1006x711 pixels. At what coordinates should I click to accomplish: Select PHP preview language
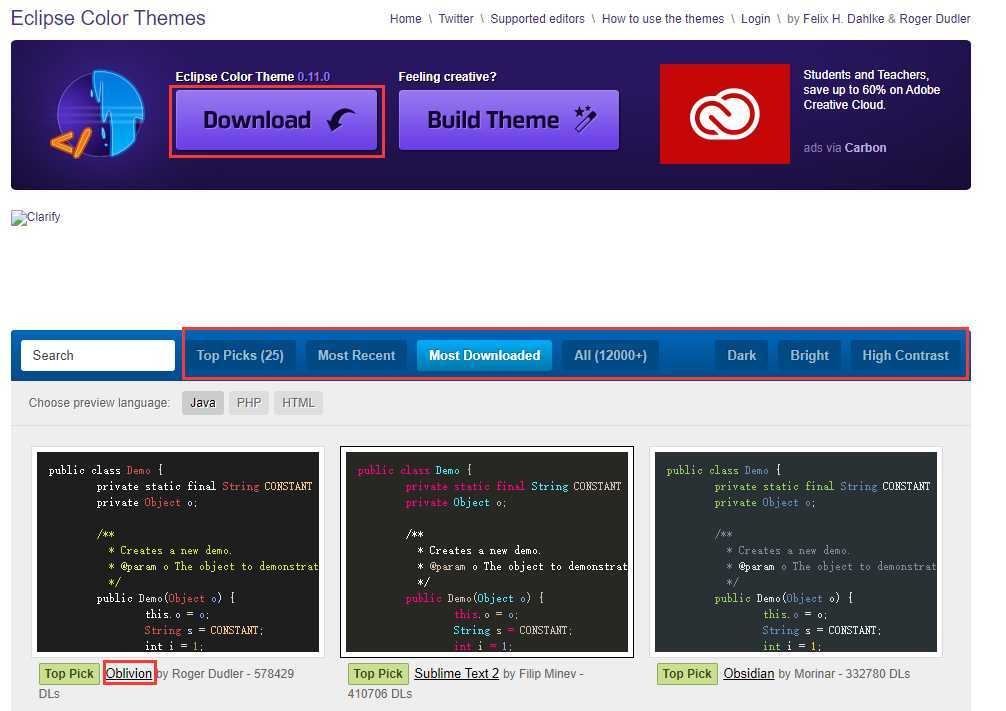(249, 403)
